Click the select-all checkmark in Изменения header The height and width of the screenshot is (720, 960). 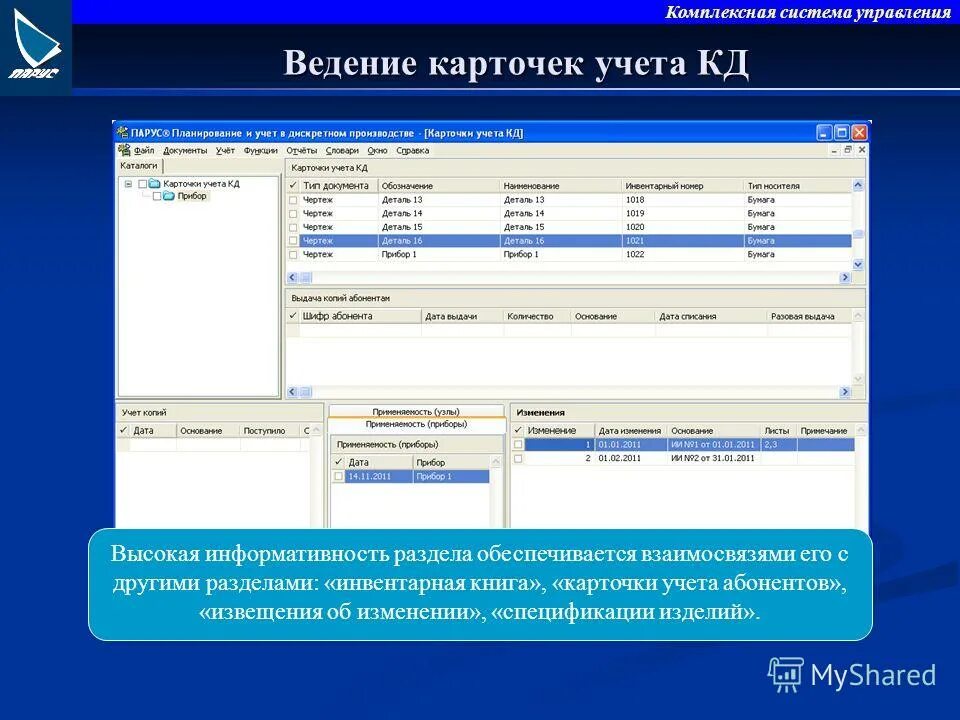pos(518,430)
